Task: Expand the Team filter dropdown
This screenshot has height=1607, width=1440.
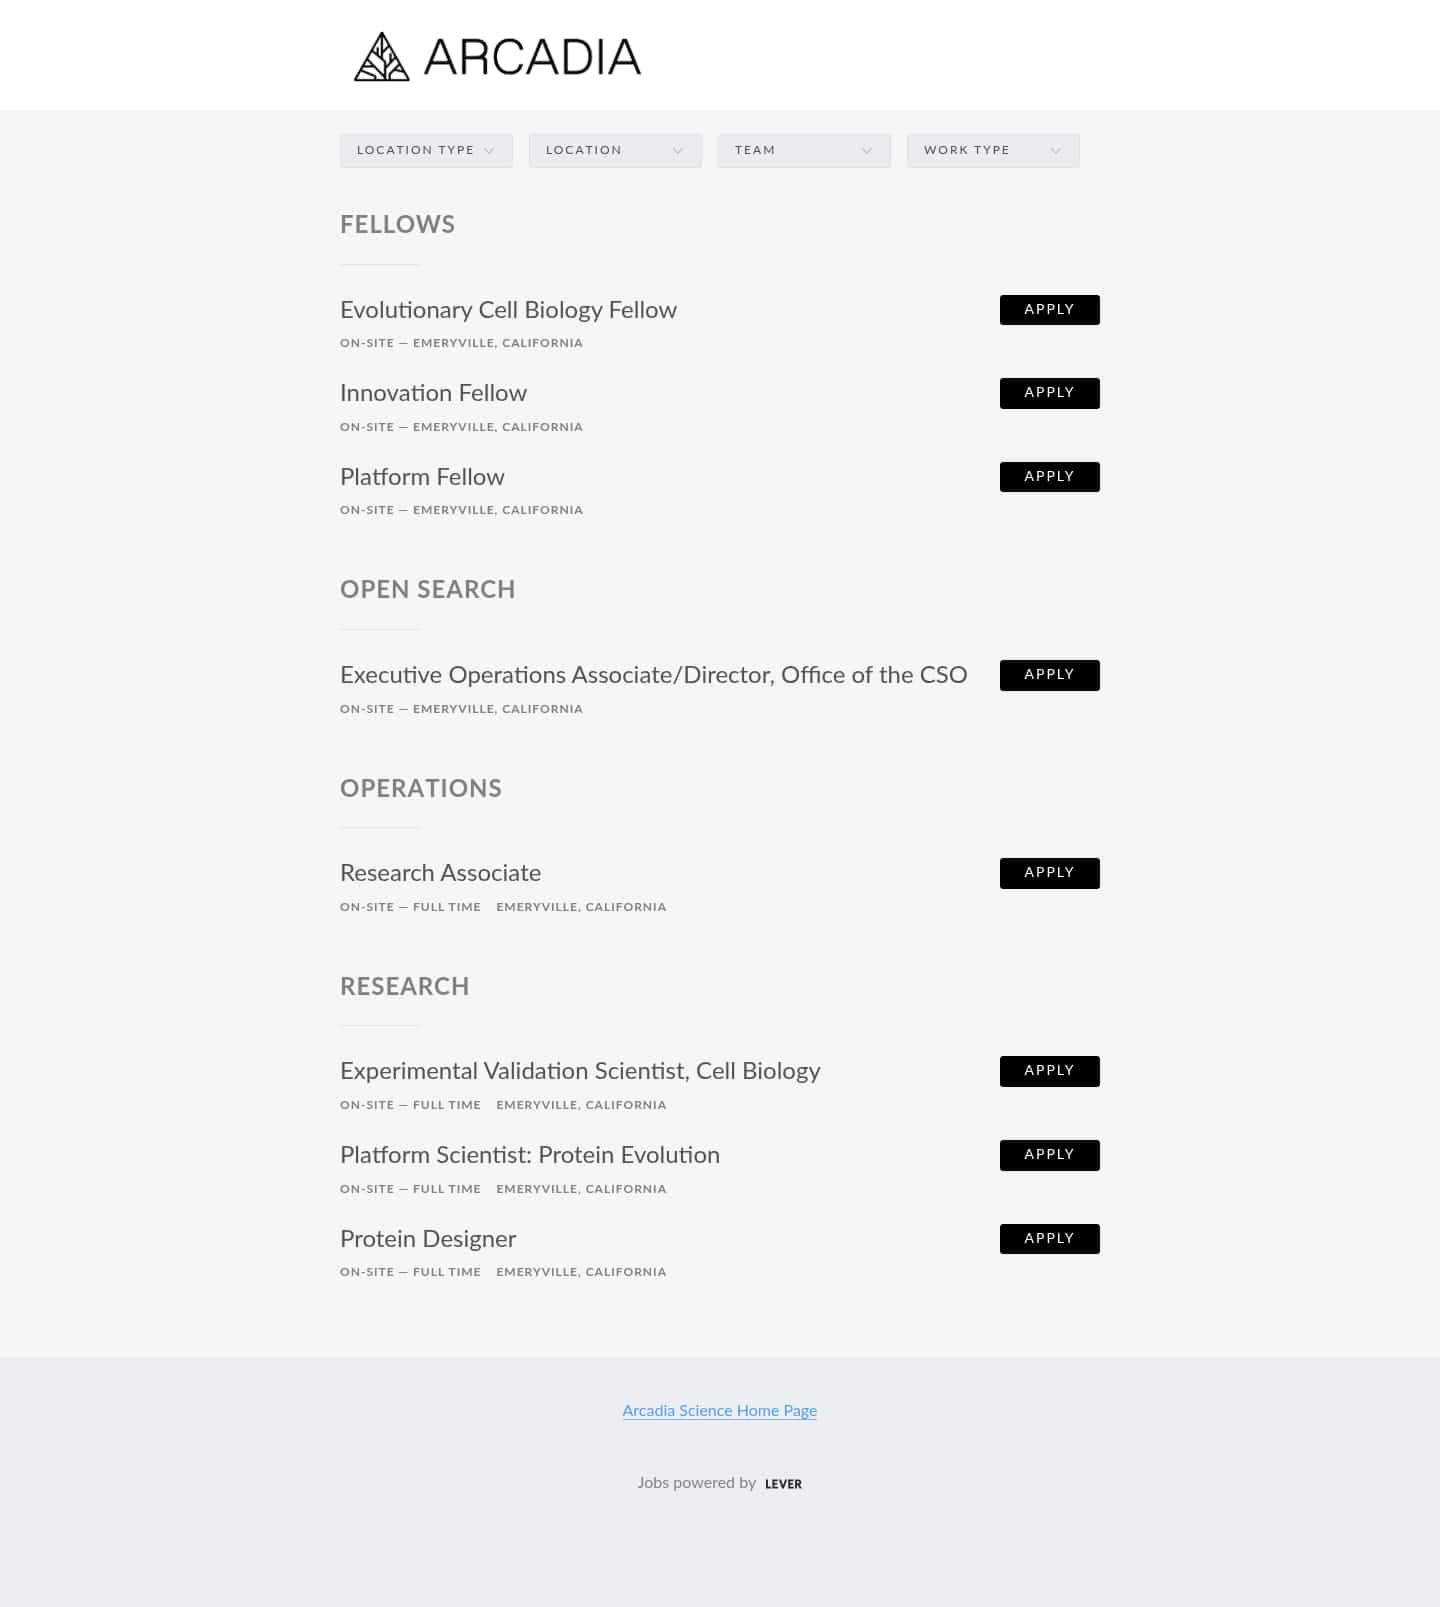Action: click(803, 150)
